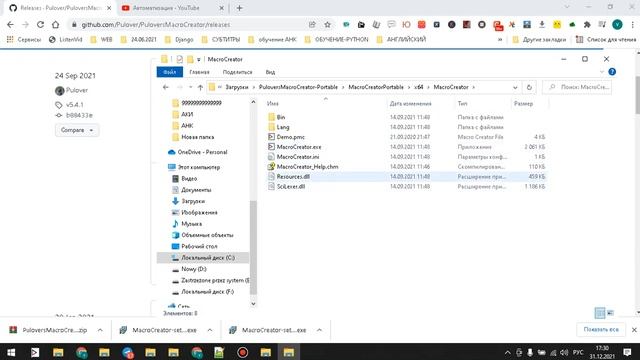The image size is (640, 360).
Task: Expand the Explorer ribbon chevron
Action: (602, 72)
